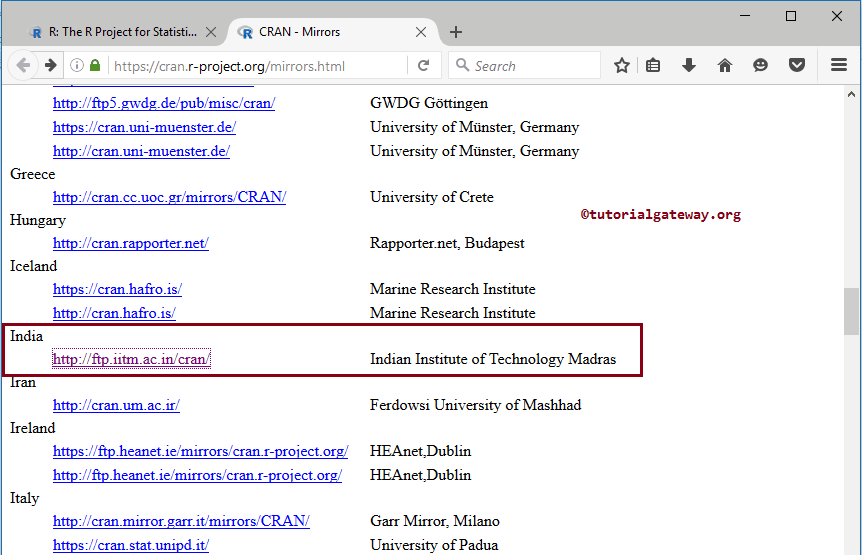Click the 'India' country heading
The height and width of the screenshot is (555, 862).
click(26, 336)
